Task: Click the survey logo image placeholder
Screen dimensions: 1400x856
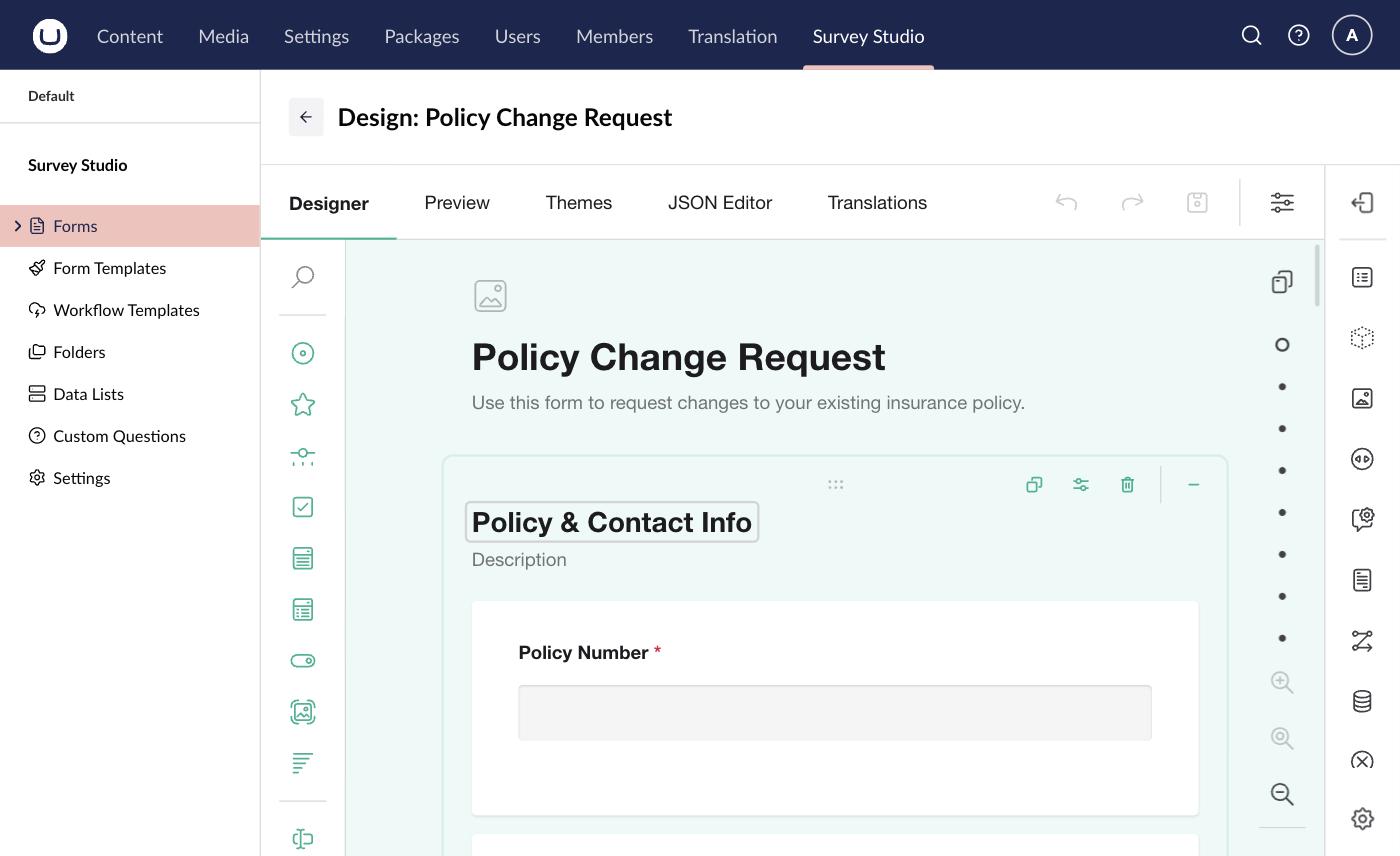Action: [x=490, y=296]
